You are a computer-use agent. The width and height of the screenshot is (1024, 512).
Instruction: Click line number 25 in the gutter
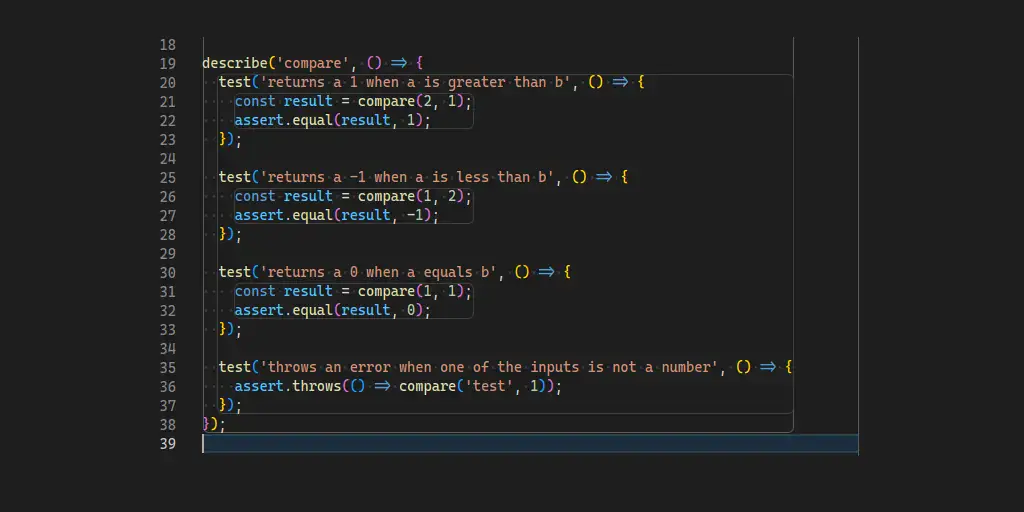tap(167, 178)
